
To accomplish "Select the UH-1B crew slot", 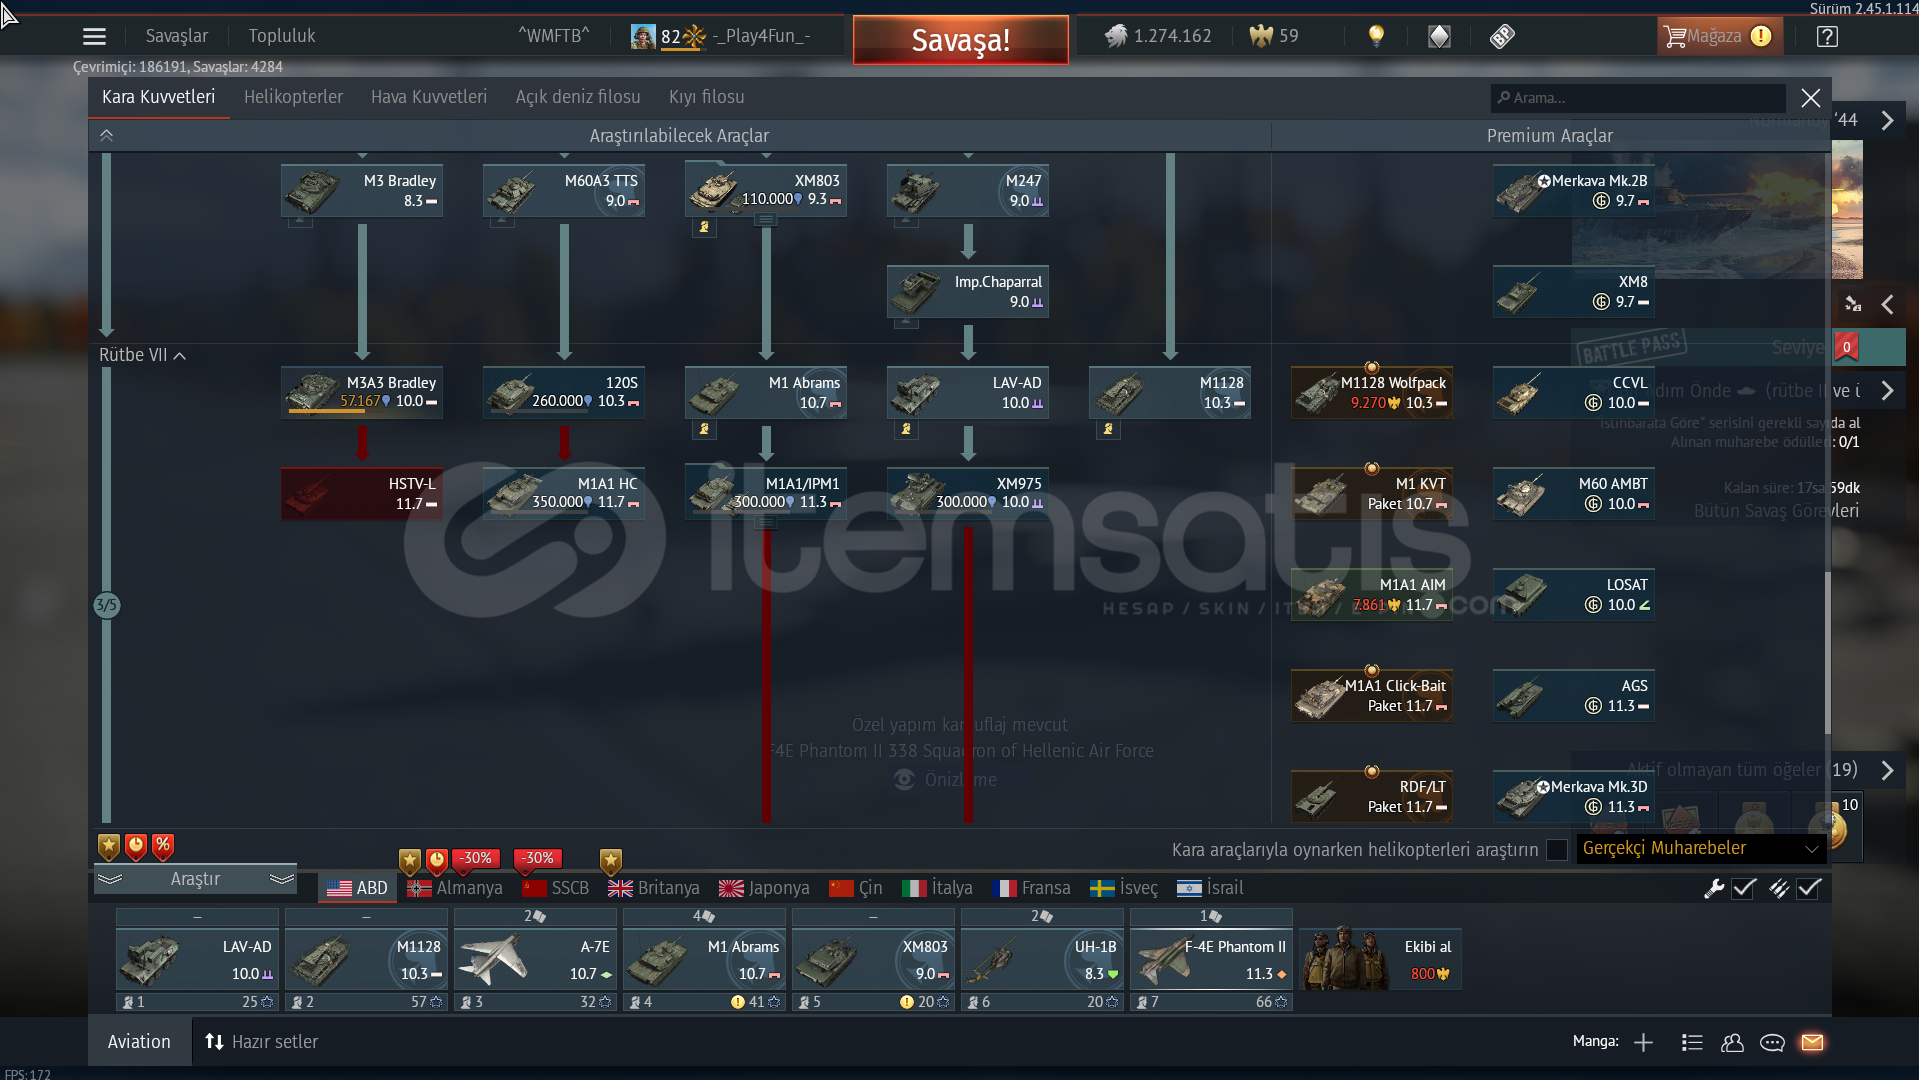I will click(x=1042, y=959).
